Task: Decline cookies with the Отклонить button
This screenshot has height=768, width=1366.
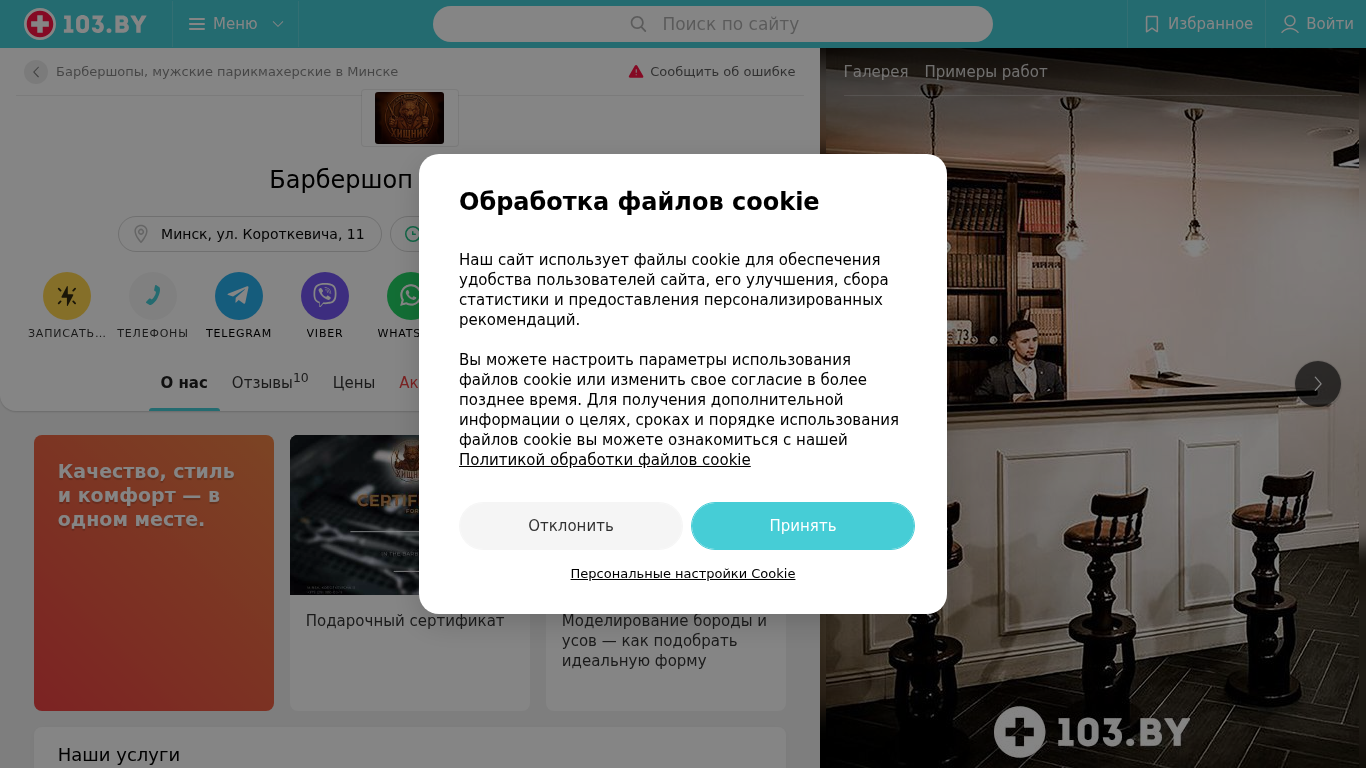Action: click(x=571, y=526)
